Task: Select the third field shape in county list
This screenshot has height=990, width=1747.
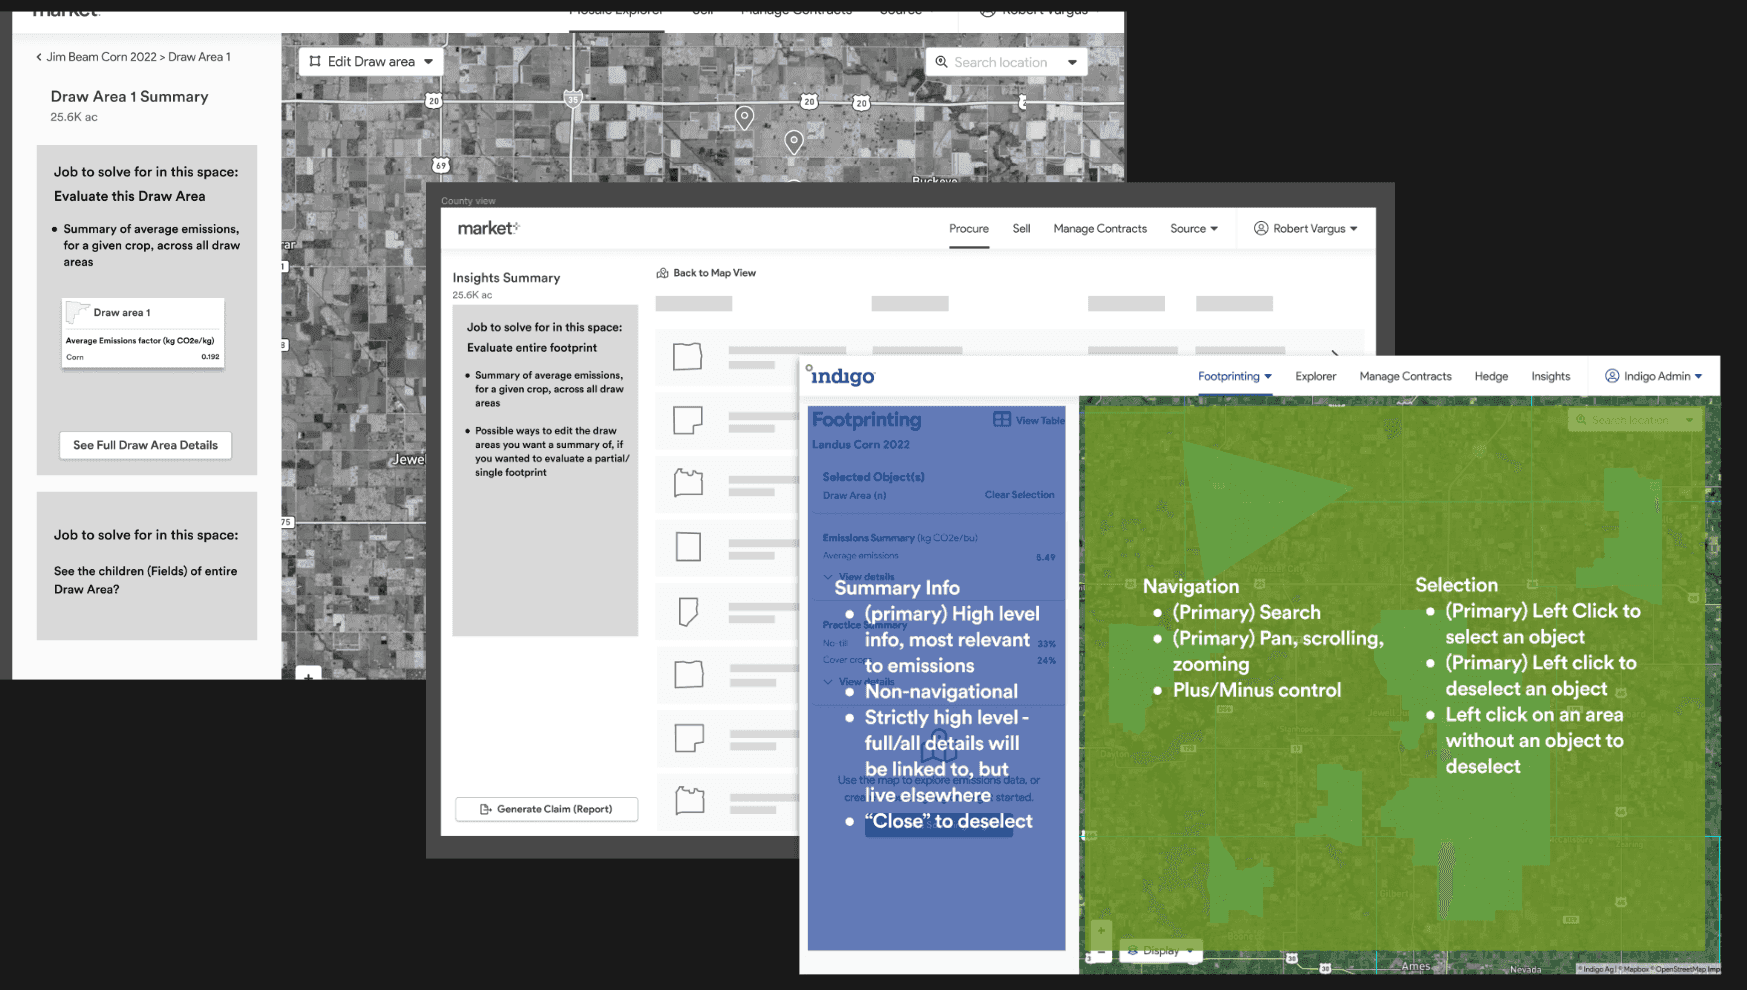Action: pyautogui.click(x=688, y=483)
